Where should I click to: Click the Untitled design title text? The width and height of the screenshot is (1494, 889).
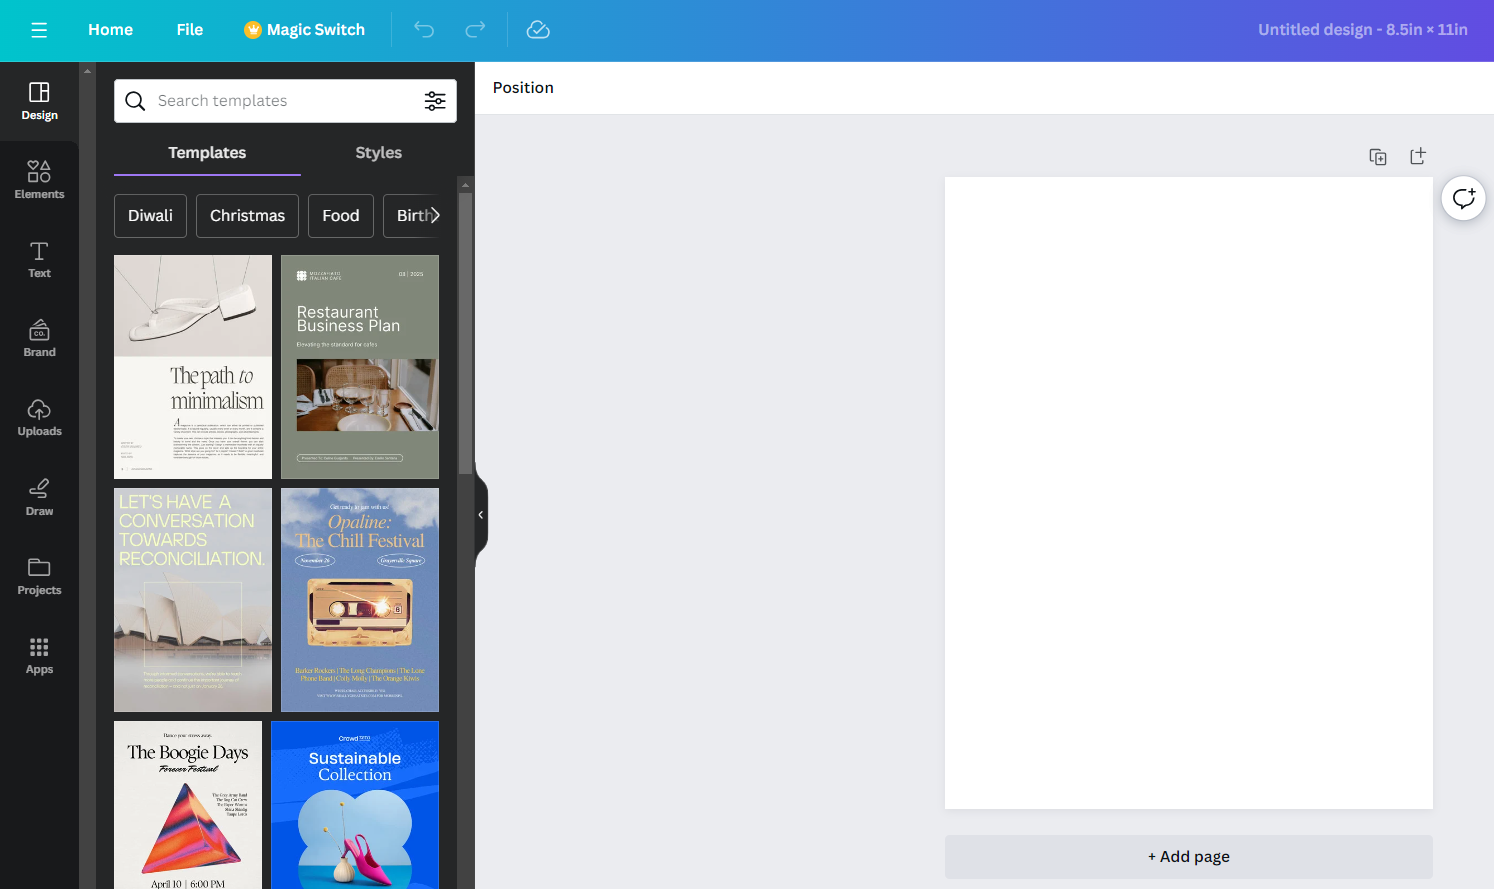(1363, 30)
